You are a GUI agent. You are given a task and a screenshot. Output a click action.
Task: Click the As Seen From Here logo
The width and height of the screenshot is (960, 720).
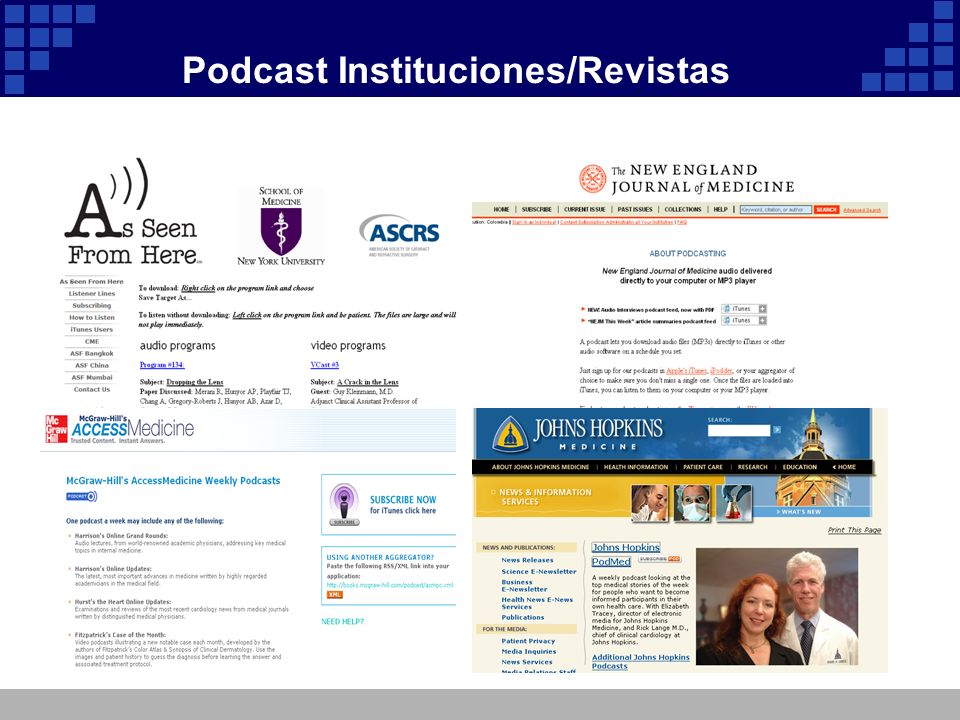click(133, 212)
